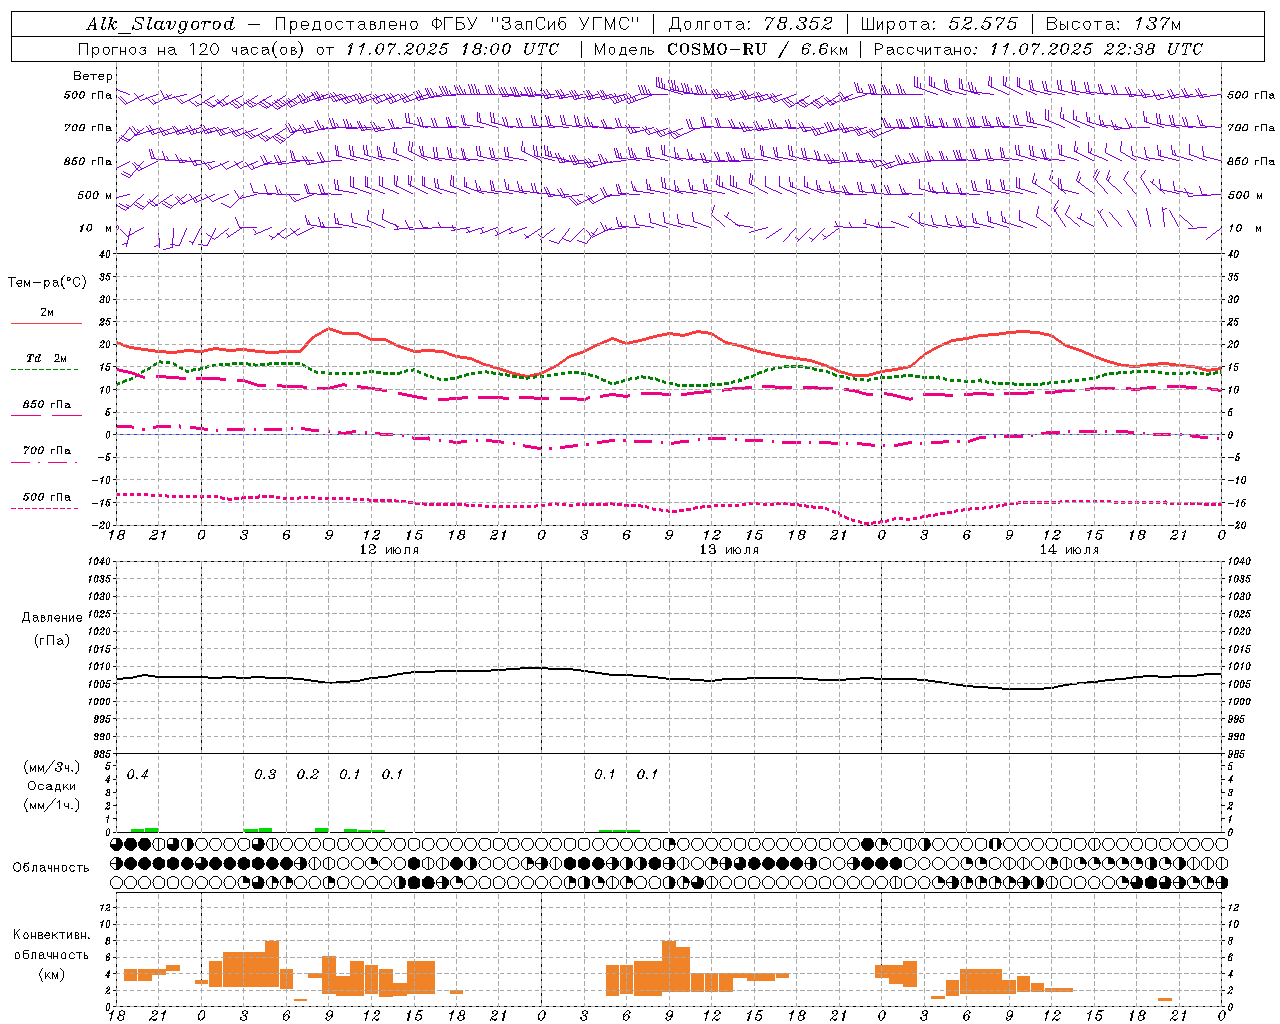Click the (мм/1ч.) precipitation unit label

click(x=52, y=805)
